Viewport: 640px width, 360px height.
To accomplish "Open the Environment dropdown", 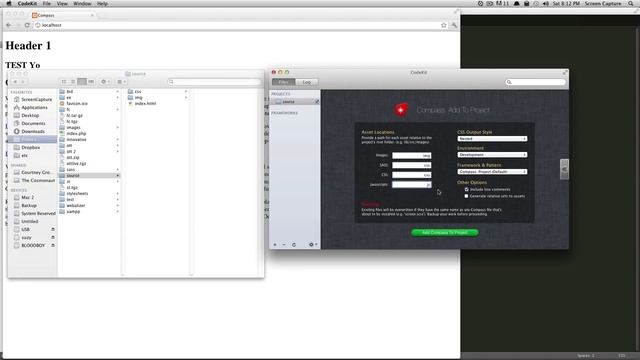I will point(492,155).
